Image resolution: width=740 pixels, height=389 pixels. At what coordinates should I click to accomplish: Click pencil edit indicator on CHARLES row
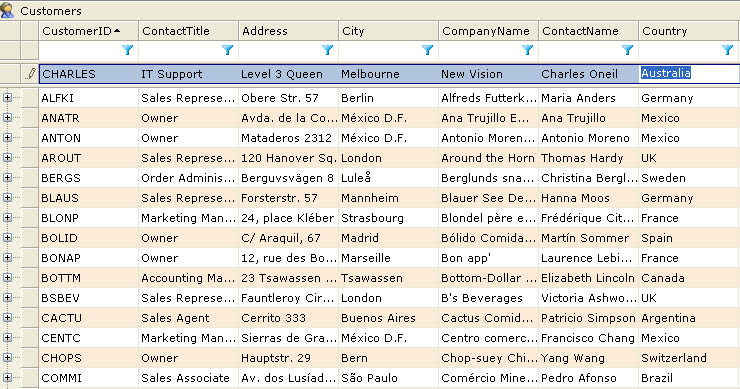[x=31, y=74]
